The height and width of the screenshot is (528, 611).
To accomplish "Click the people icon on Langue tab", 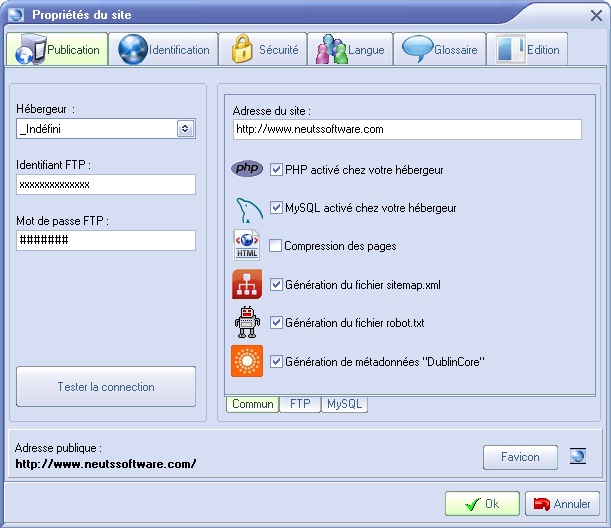I will point(332,49).
